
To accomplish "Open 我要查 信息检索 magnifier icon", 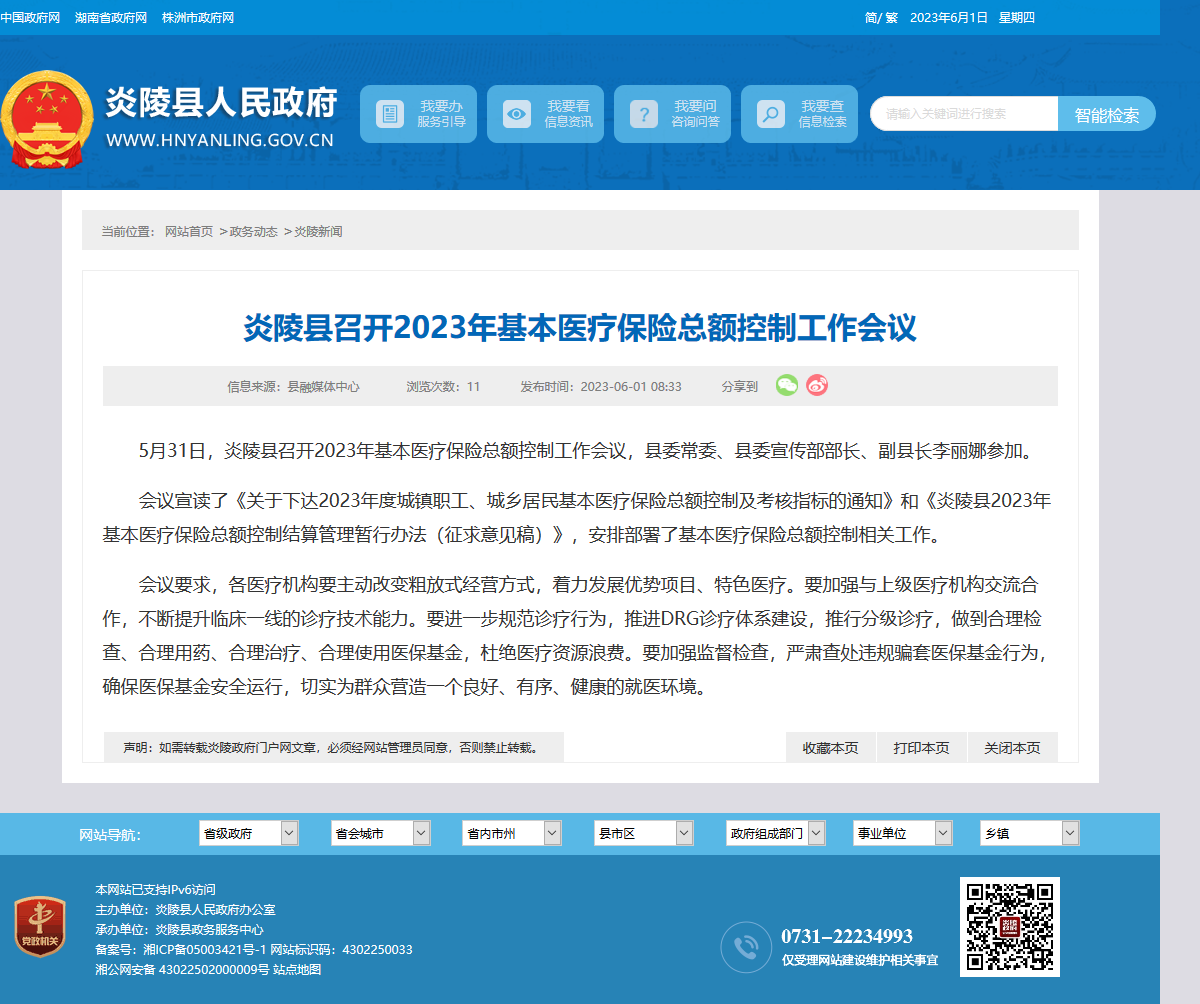I will click(x=770, y=114).
